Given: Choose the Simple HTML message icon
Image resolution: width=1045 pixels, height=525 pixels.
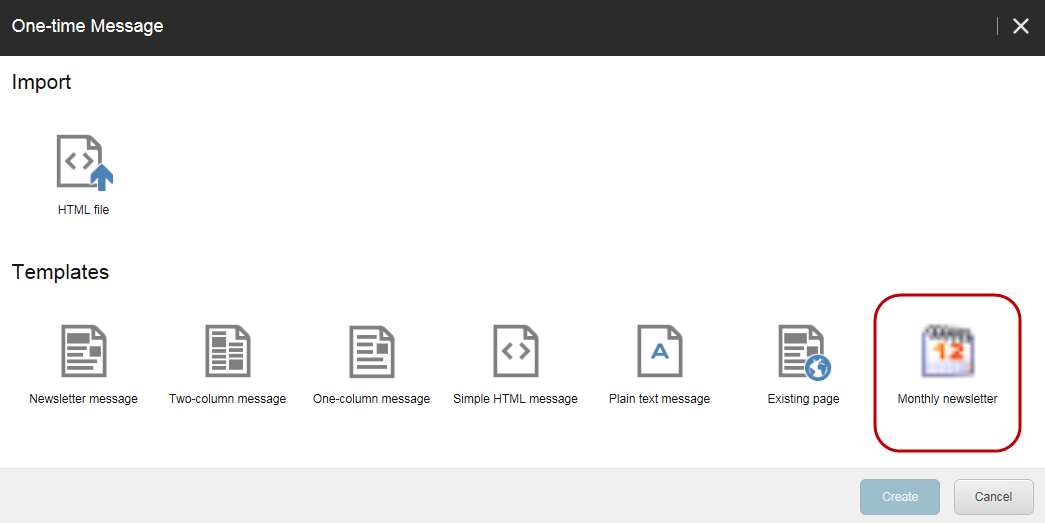Looking at the screenshot, I should pyautogui.click(x=515, y=351).
